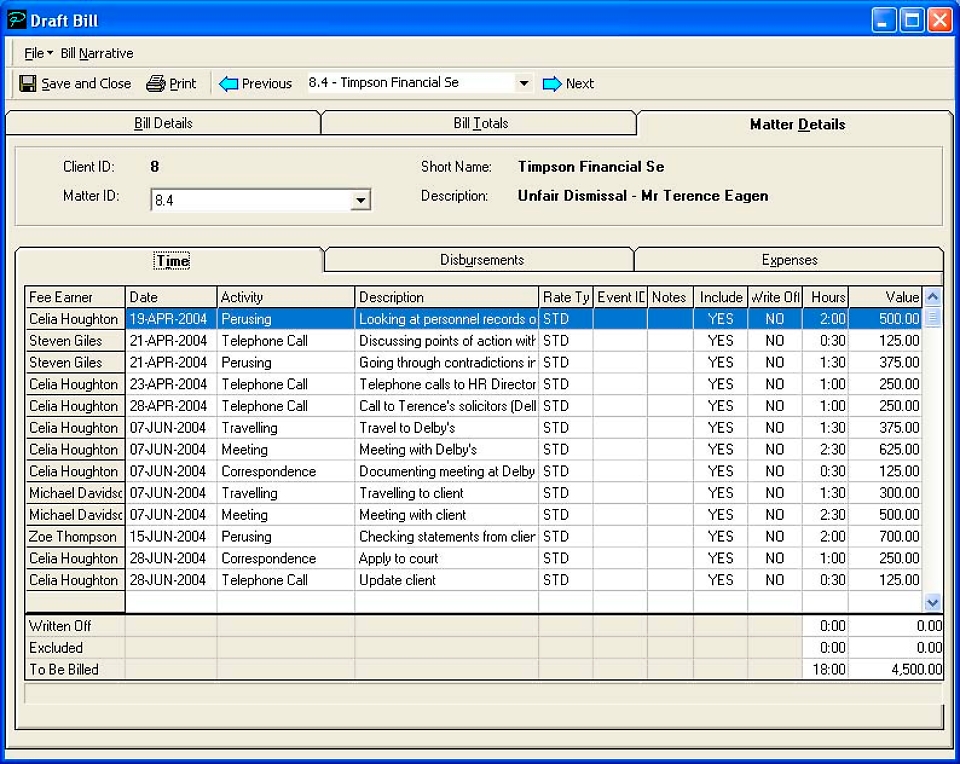Click the Print button label
The height and width of the screenshot is (764, 960).
coord(182,83)
